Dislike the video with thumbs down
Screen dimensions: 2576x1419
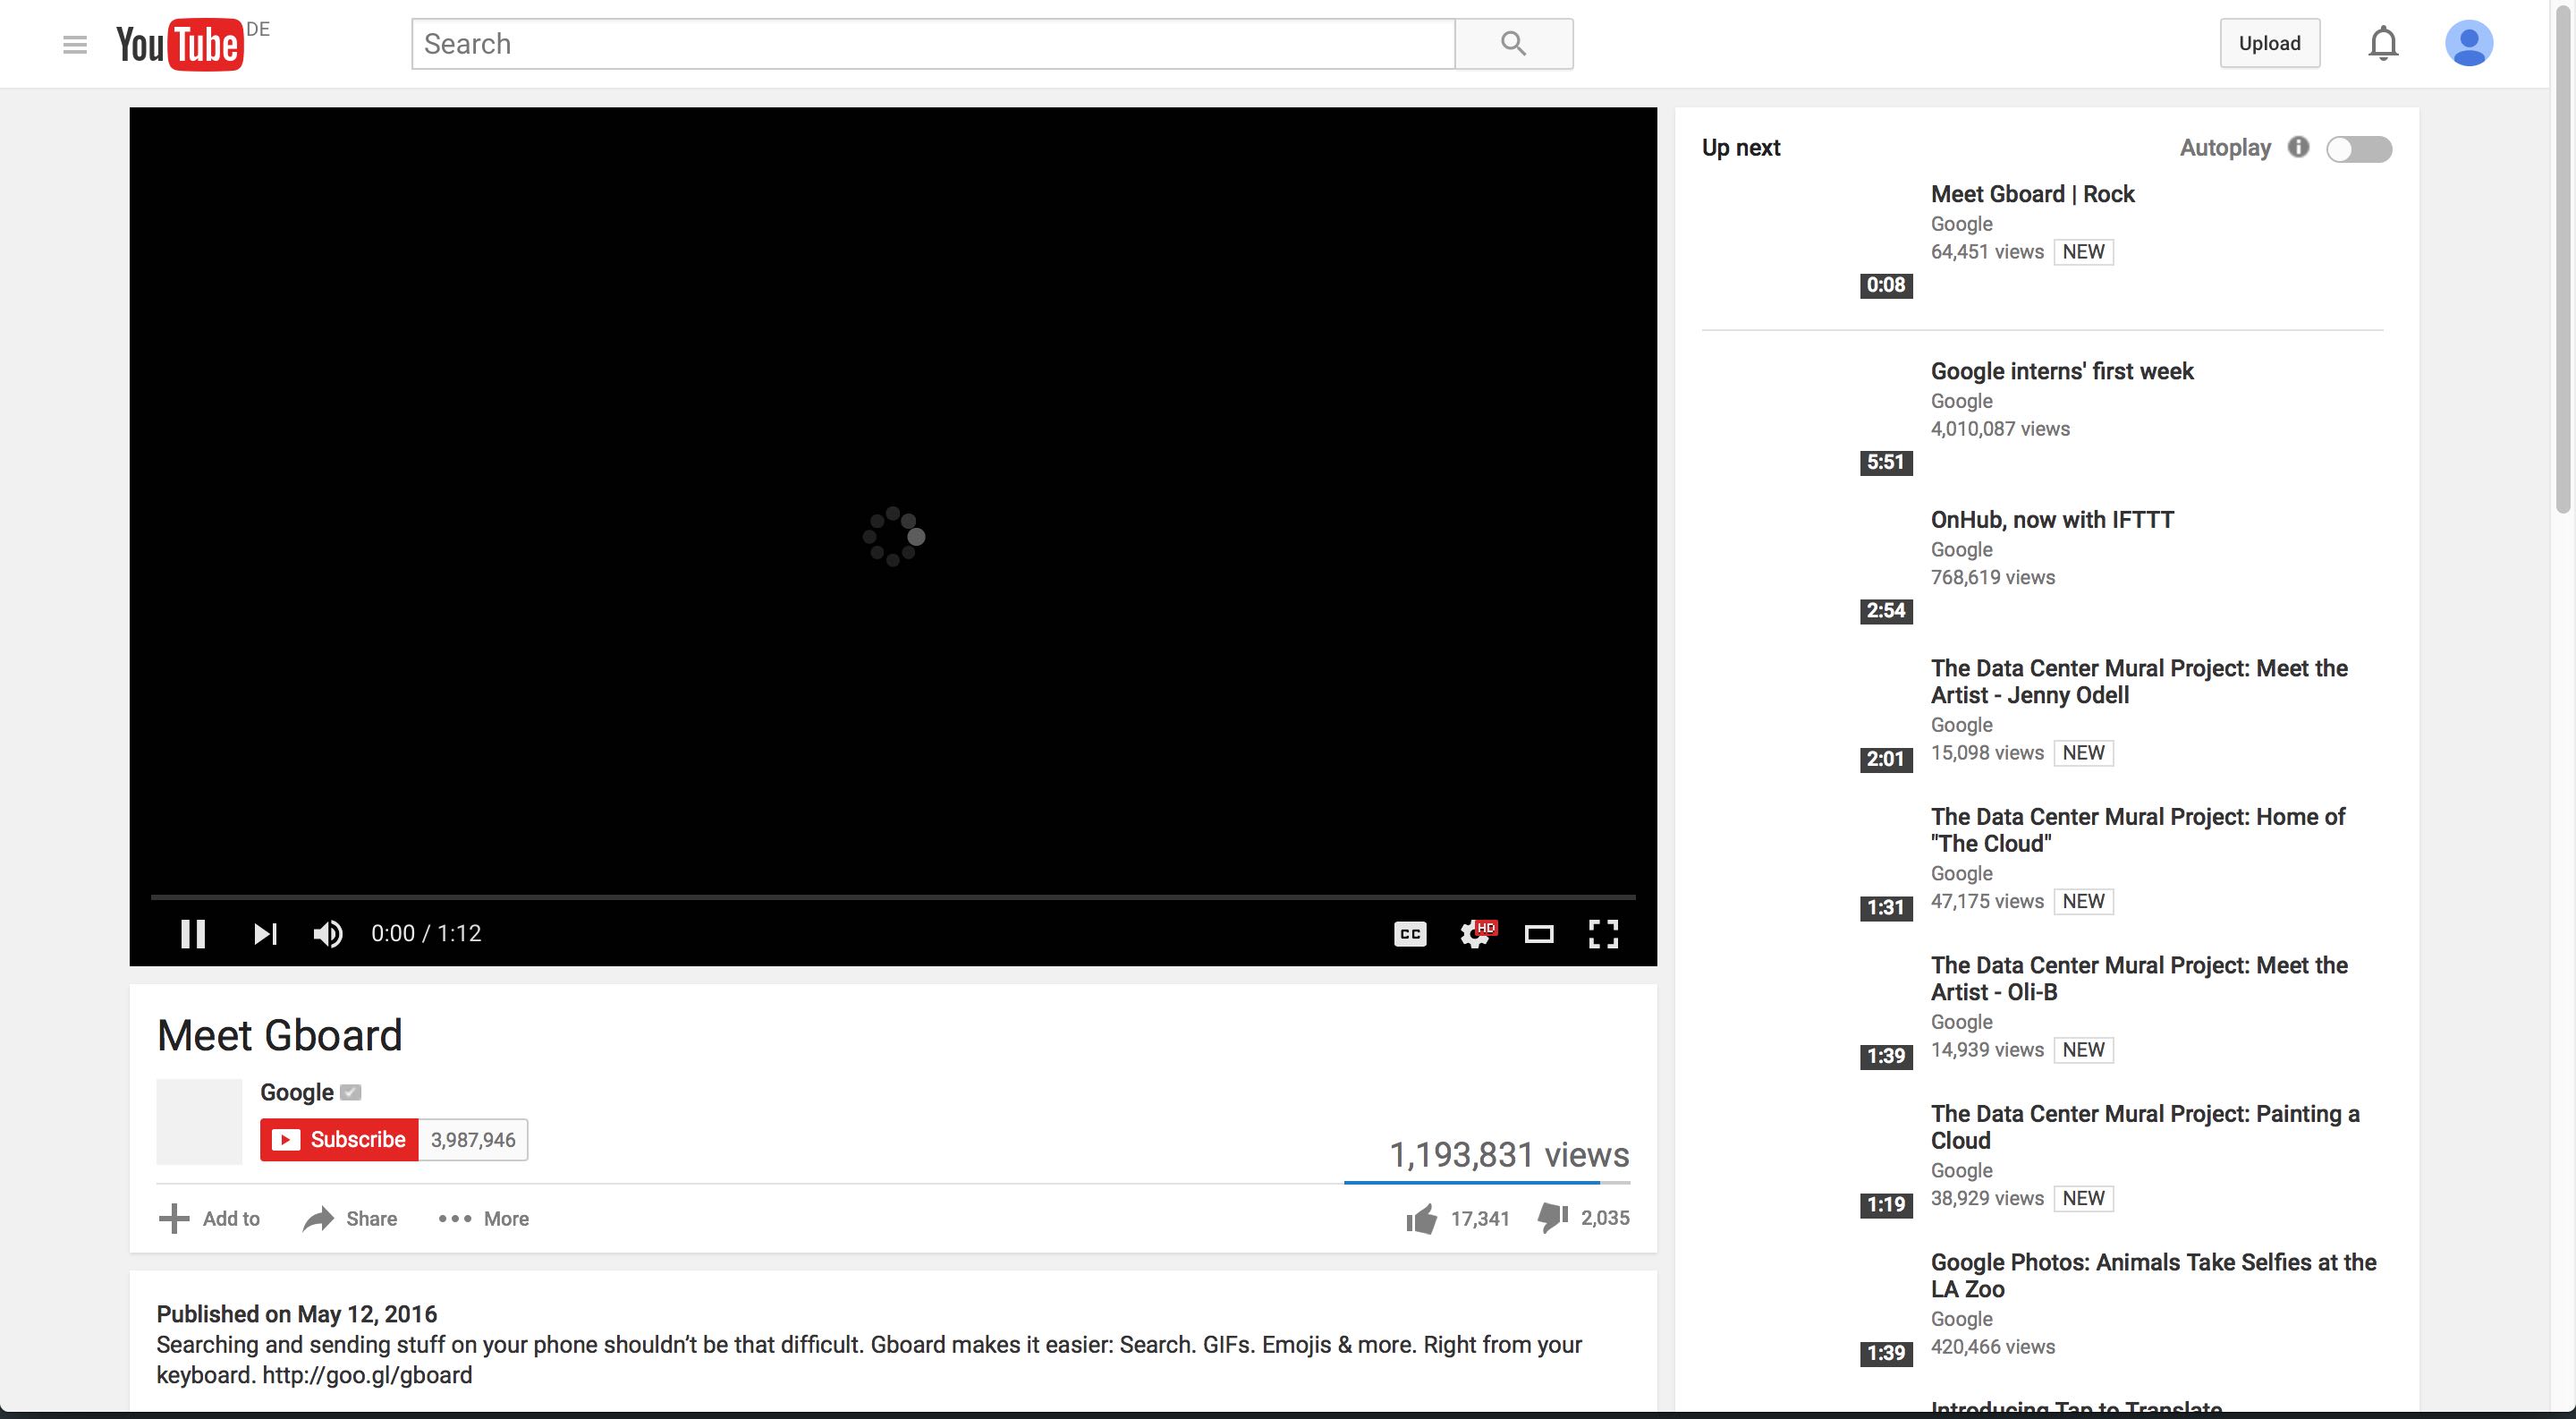[x=1552, y=1217]
